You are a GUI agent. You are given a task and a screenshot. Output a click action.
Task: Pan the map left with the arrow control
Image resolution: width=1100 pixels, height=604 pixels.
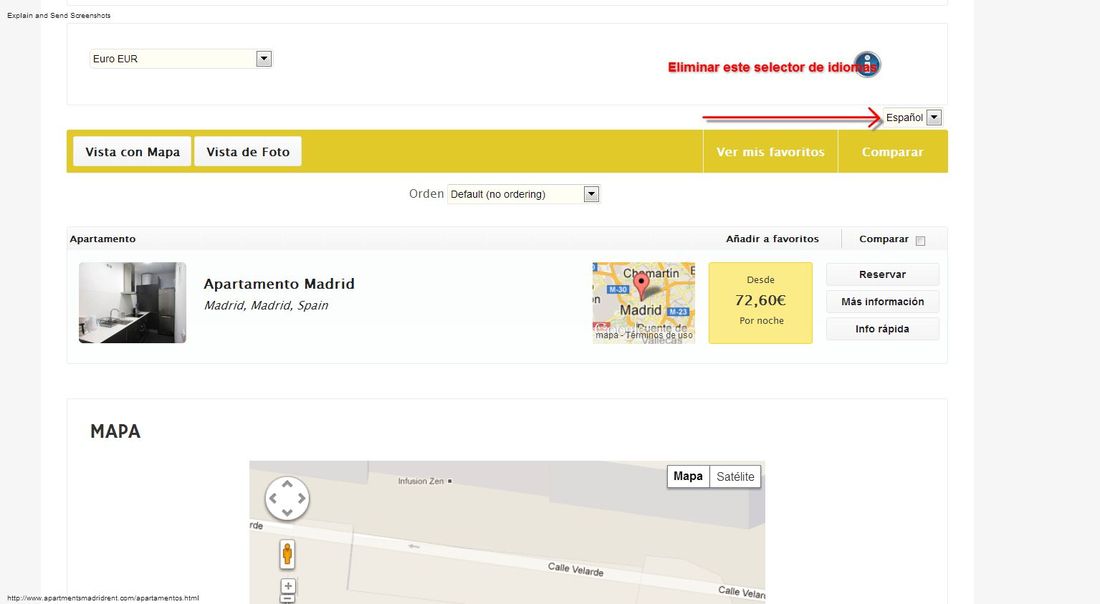coord(273,498)
